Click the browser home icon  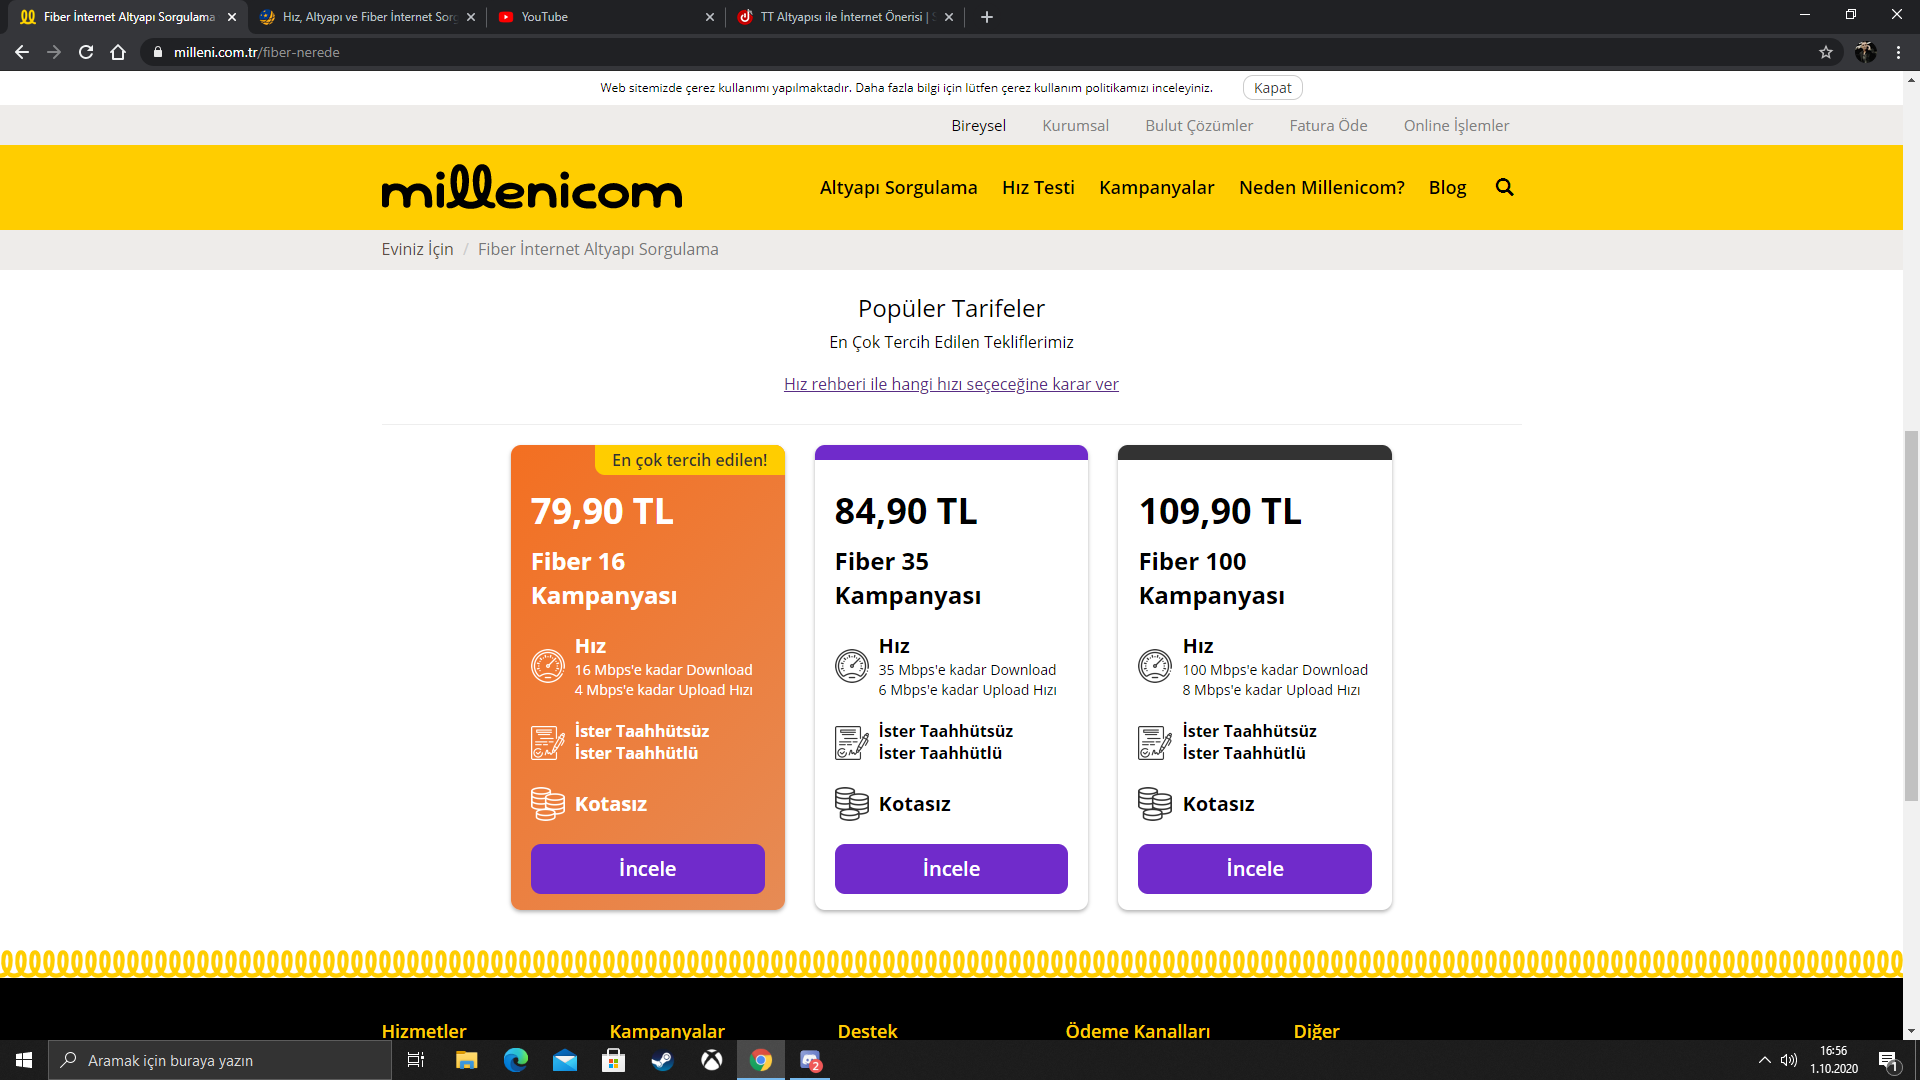[118, 52]
